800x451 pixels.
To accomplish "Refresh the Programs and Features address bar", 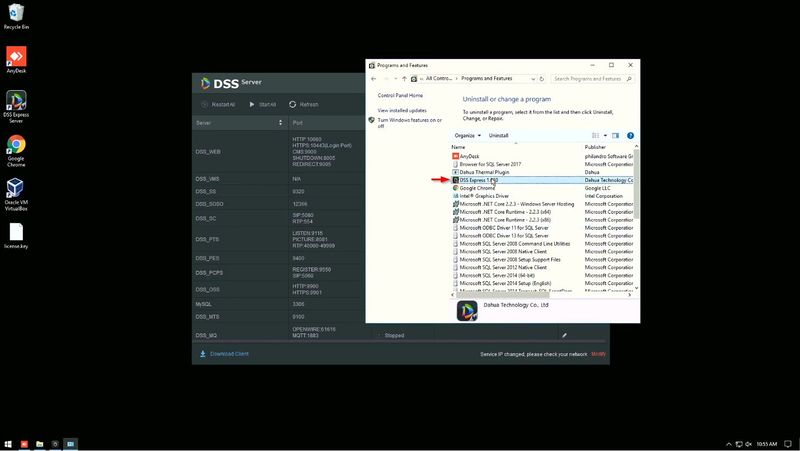I will click(x=542, y=79).
